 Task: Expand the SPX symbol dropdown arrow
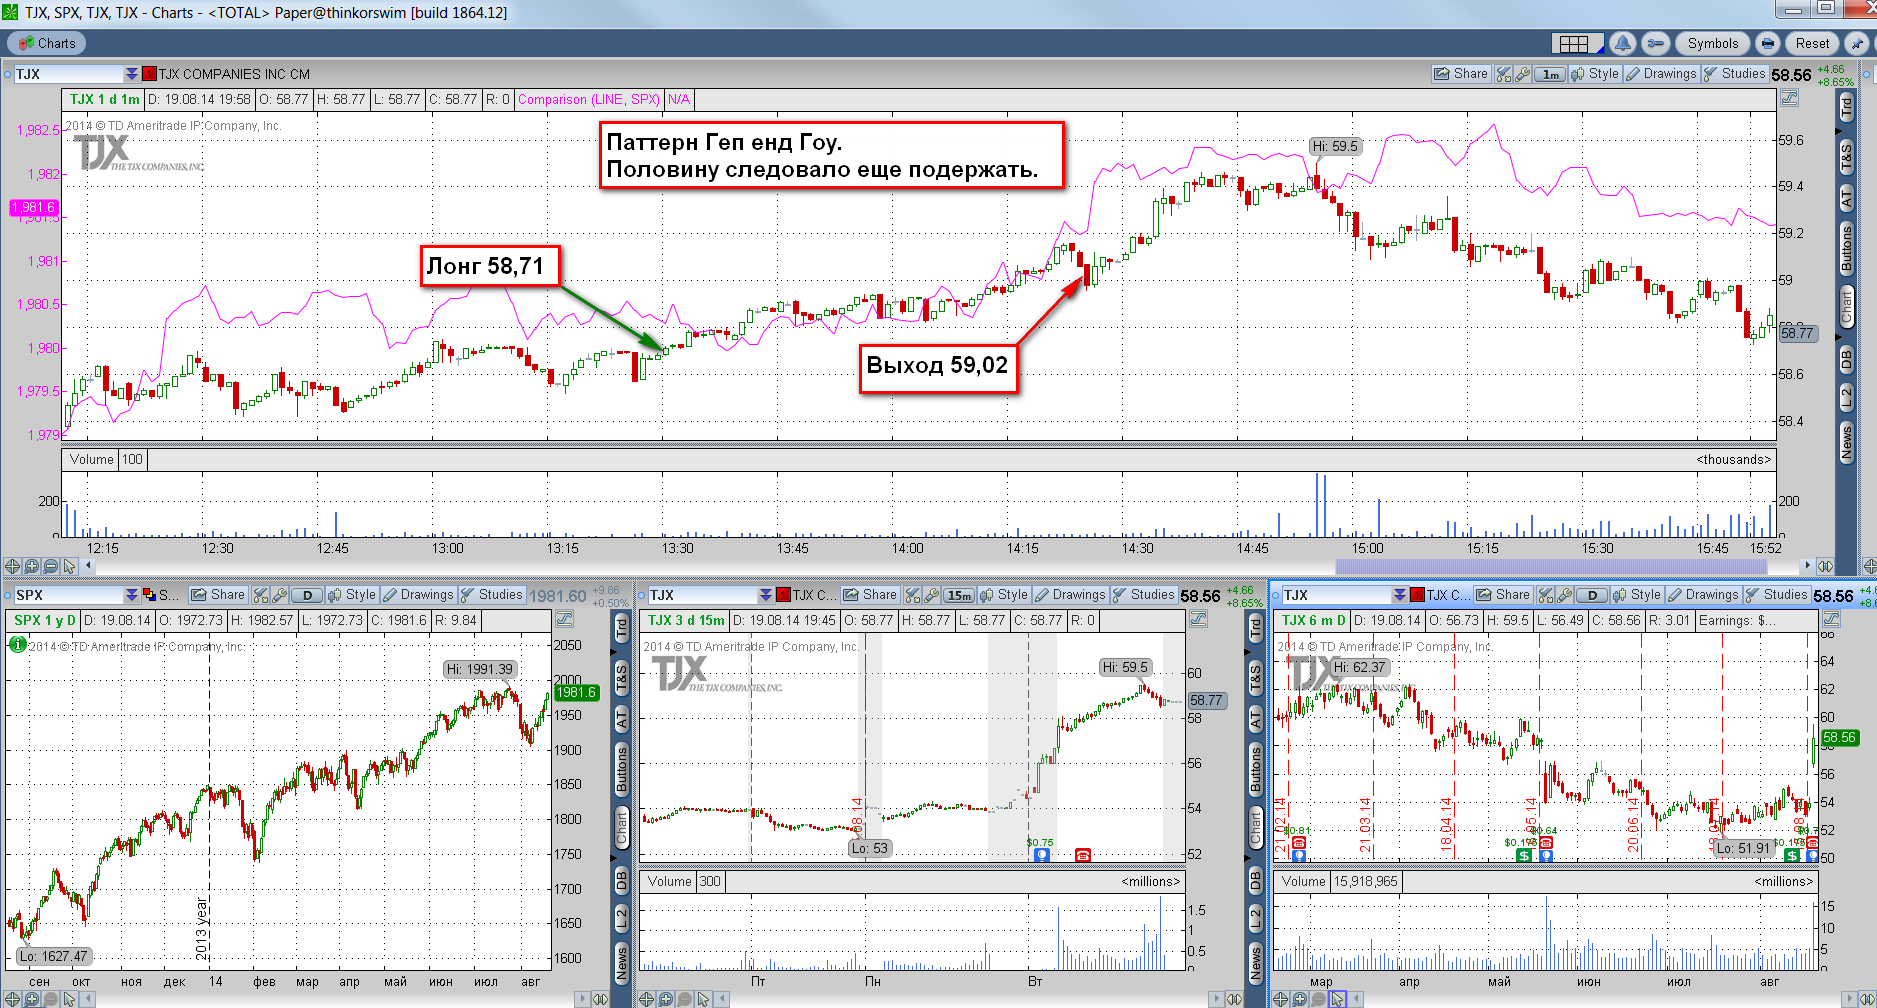coord(131,595)
